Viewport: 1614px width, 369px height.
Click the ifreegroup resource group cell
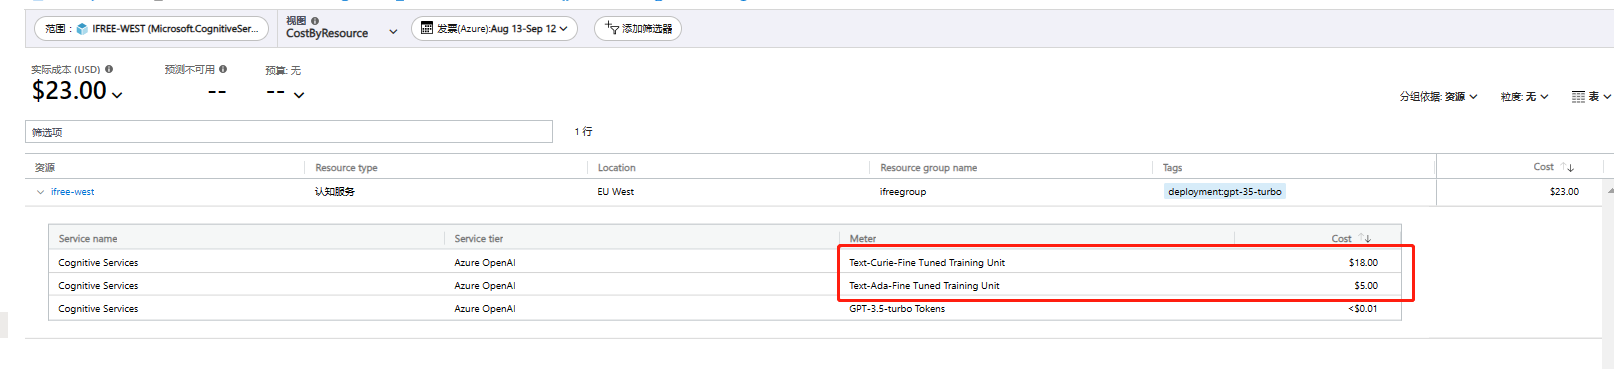(x=903, y=192)
